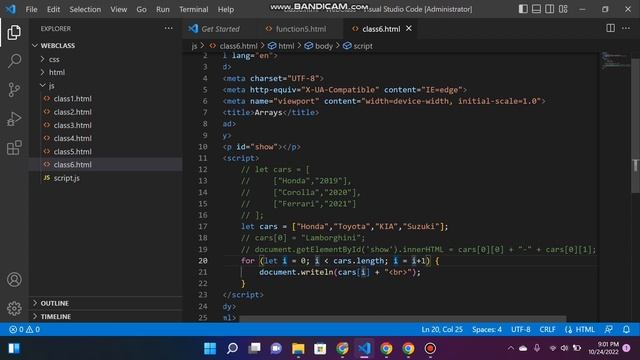Show hidden tray icons chevron
This screenshot has height=360, width=640.
tap(511, 348)
